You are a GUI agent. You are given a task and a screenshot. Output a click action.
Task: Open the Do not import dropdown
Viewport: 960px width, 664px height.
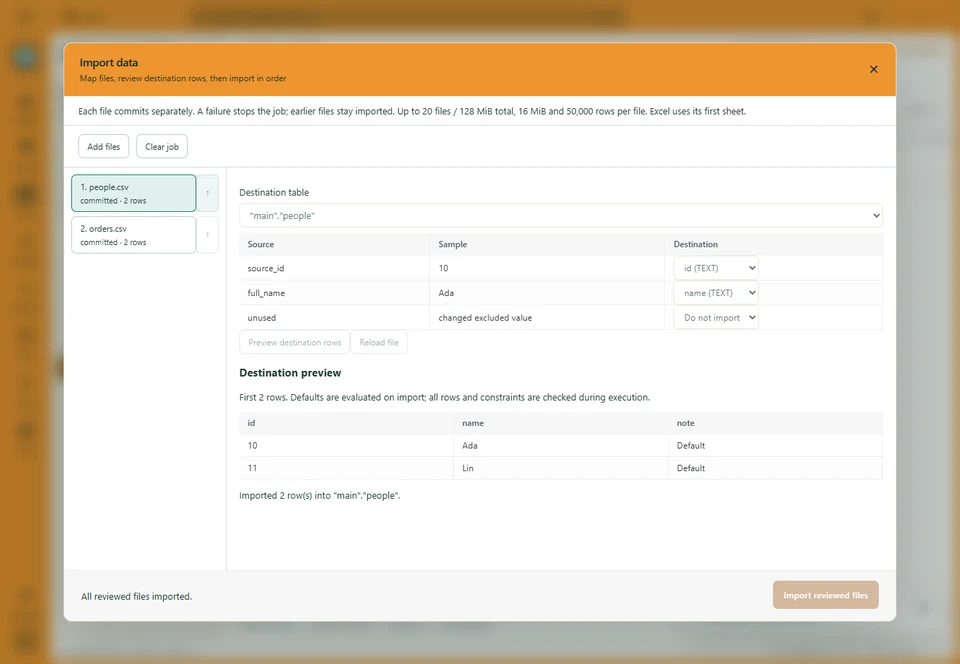716,318
